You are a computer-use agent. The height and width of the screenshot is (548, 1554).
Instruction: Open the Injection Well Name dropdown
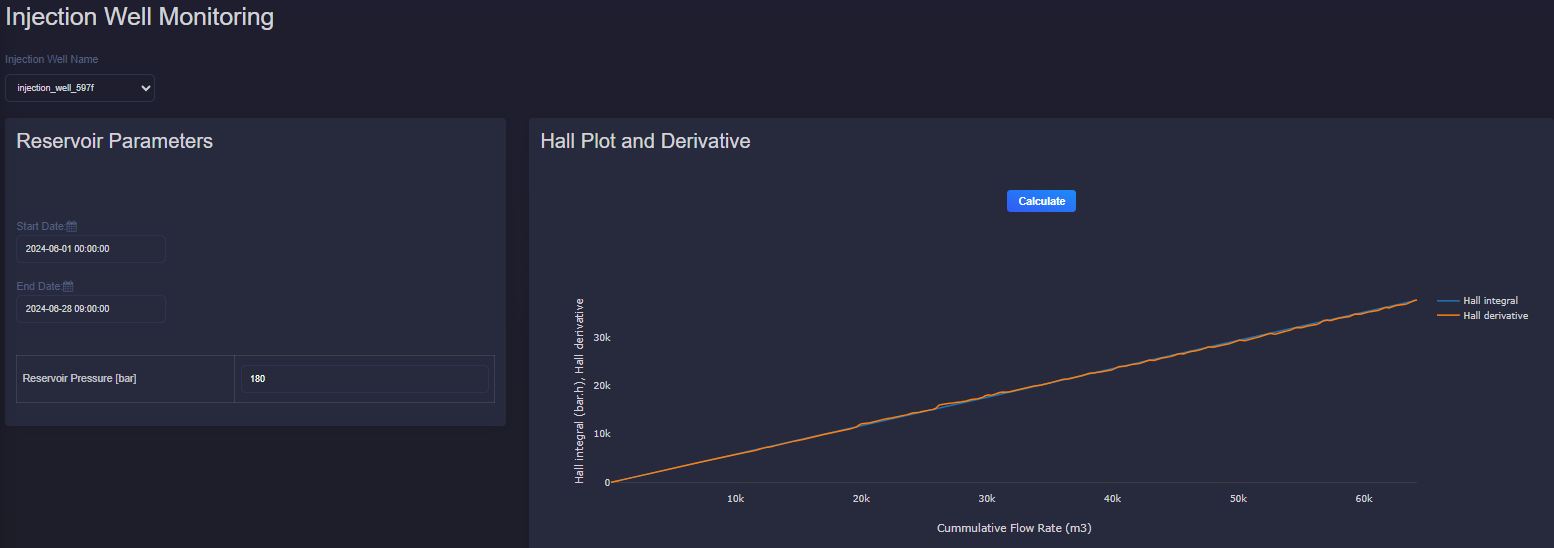pyautogui.click(x=80, y=88)
